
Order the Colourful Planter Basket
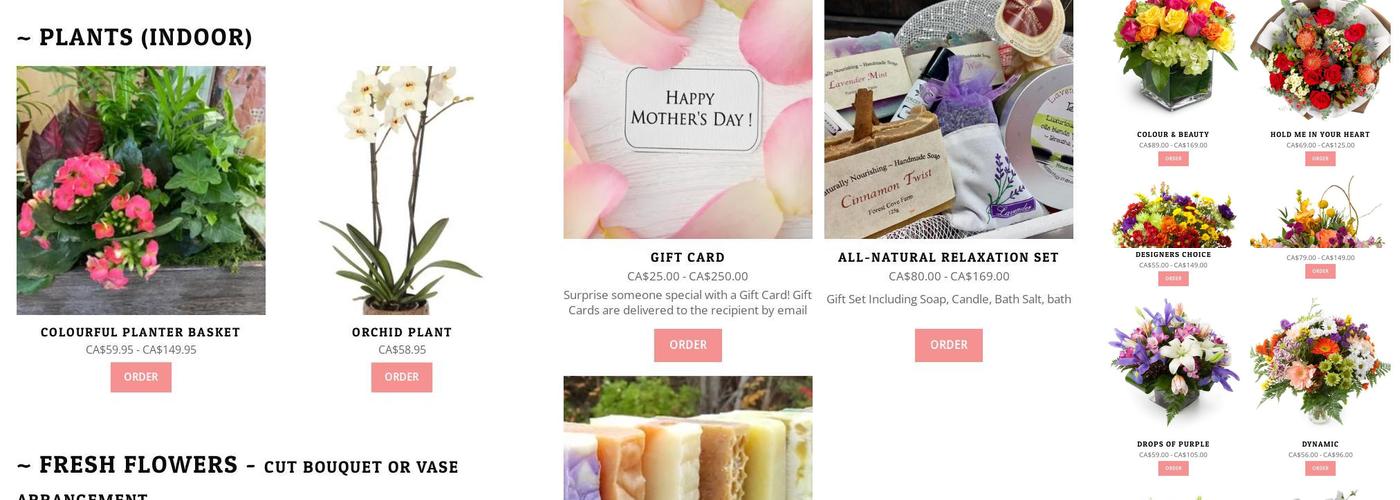point(141,377)
